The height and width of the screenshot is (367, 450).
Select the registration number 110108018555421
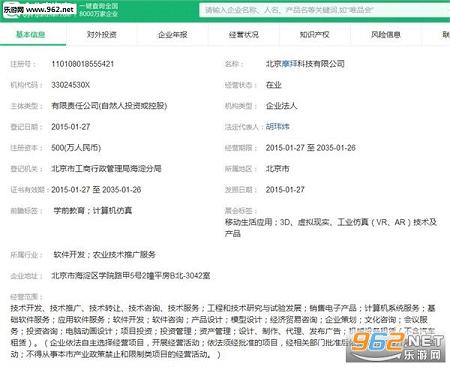click(x=83, y=64)
